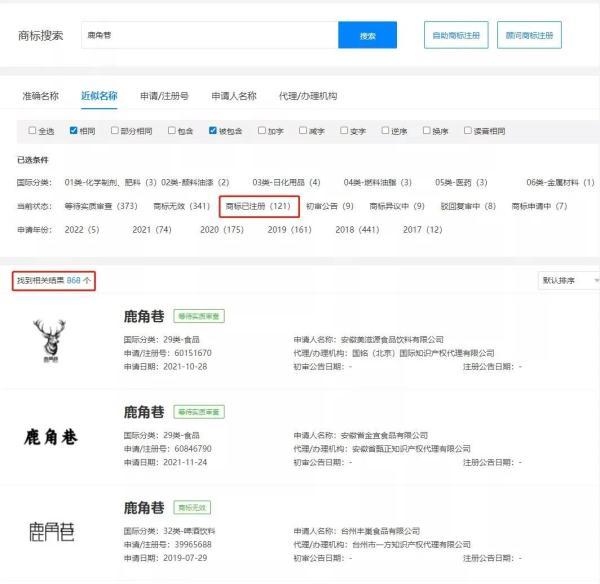
Task: Click the 等待实质审查 badge on the first result
Action: click(199, 316)
